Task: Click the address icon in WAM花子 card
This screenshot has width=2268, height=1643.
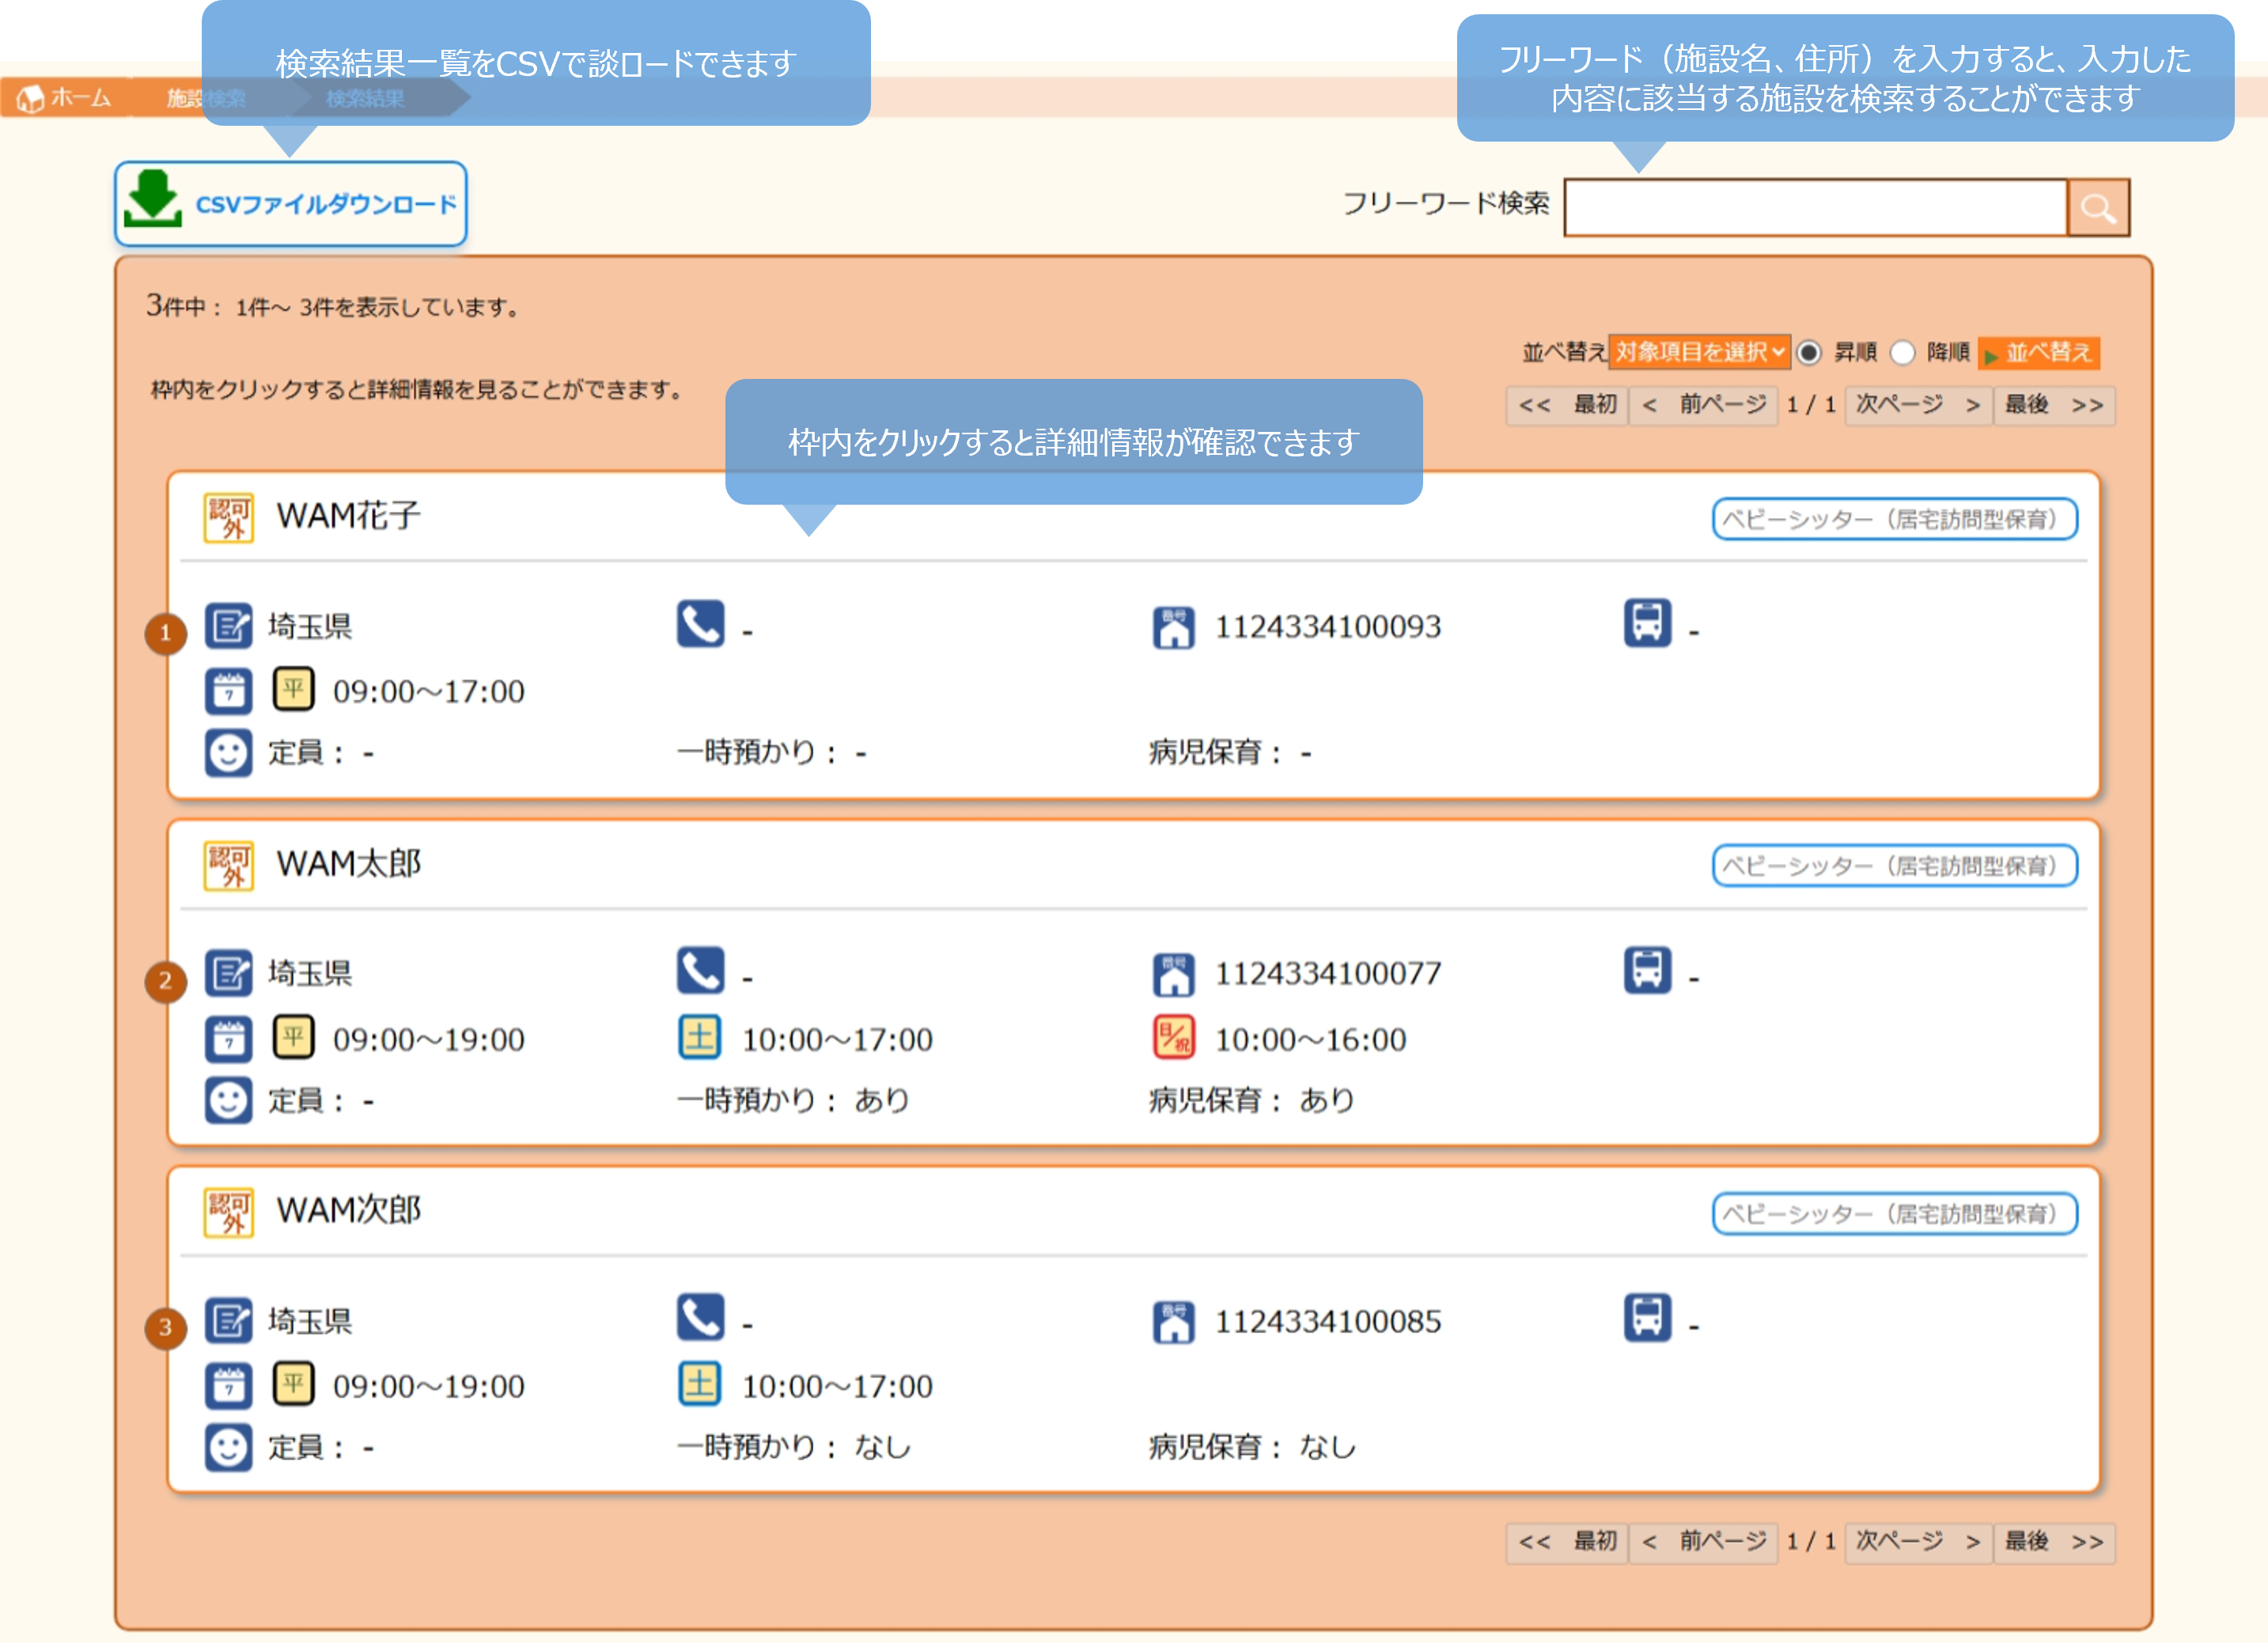Action: 228,626
